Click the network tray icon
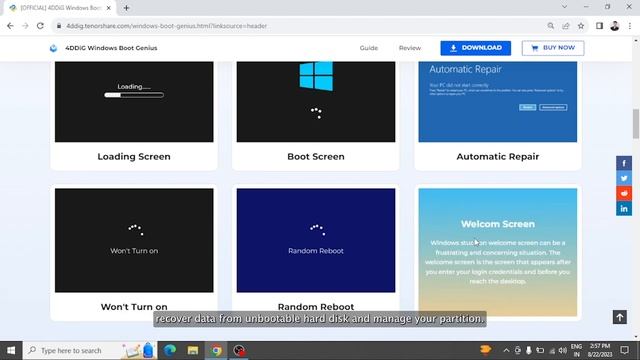 [x=551, y=350]
